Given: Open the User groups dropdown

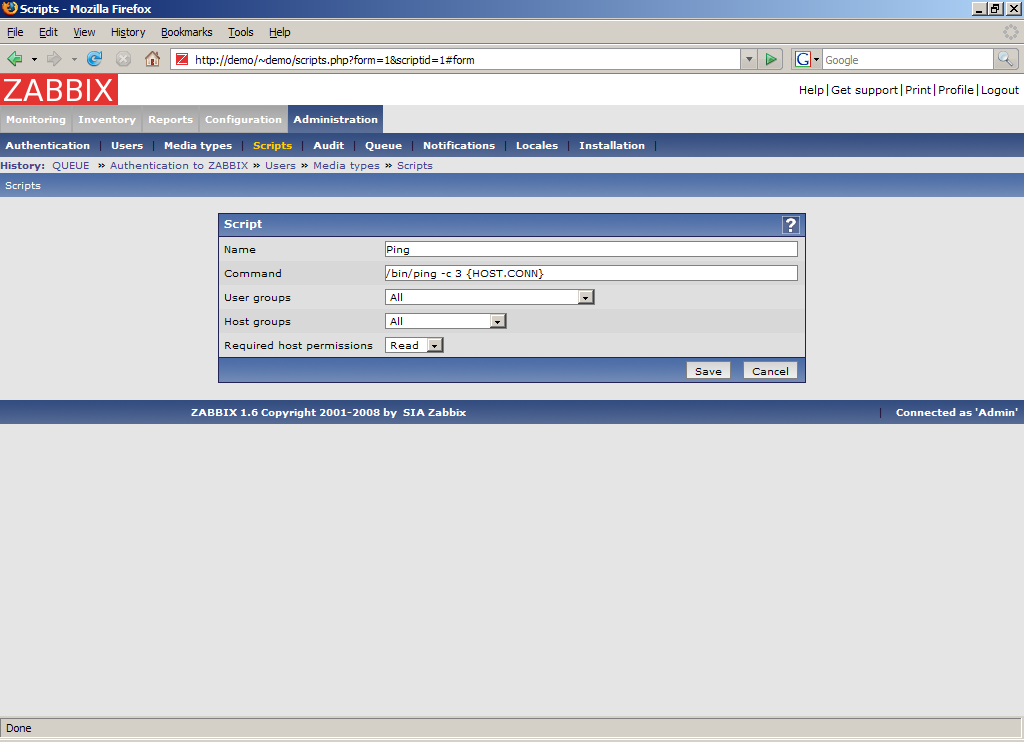Looking at the screenshot, I should pyautogui.click(x=489, y=297).
